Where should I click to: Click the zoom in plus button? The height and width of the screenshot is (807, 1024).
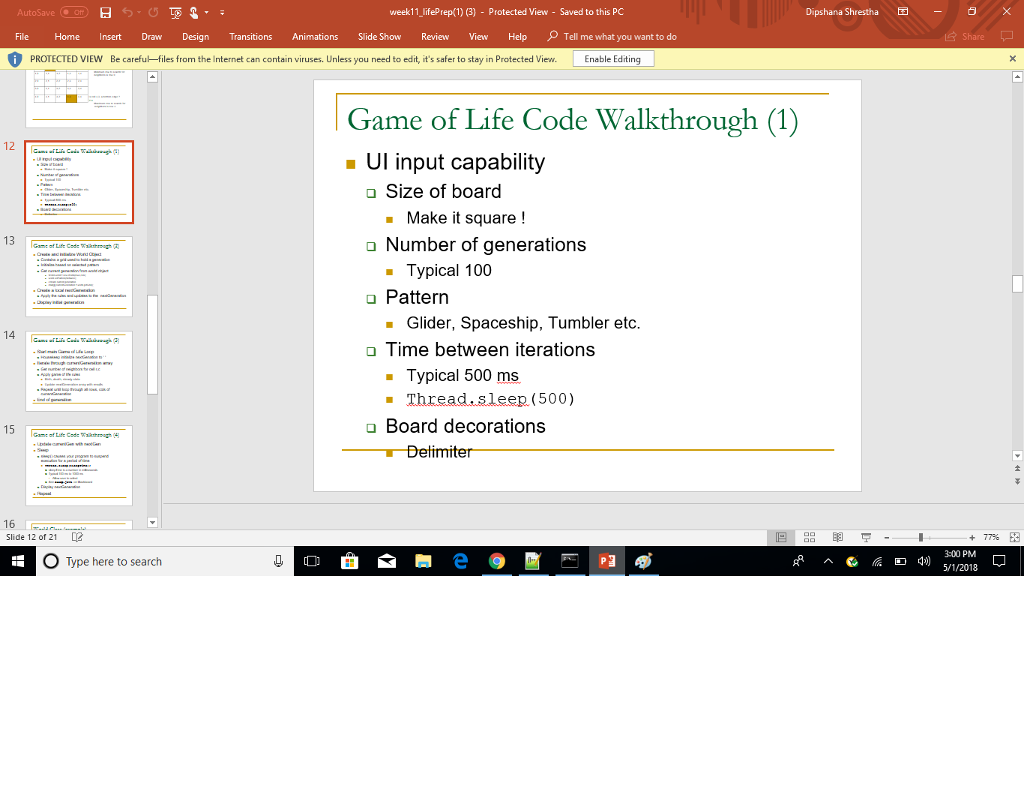pyautogui.click(x=972, y=537)
